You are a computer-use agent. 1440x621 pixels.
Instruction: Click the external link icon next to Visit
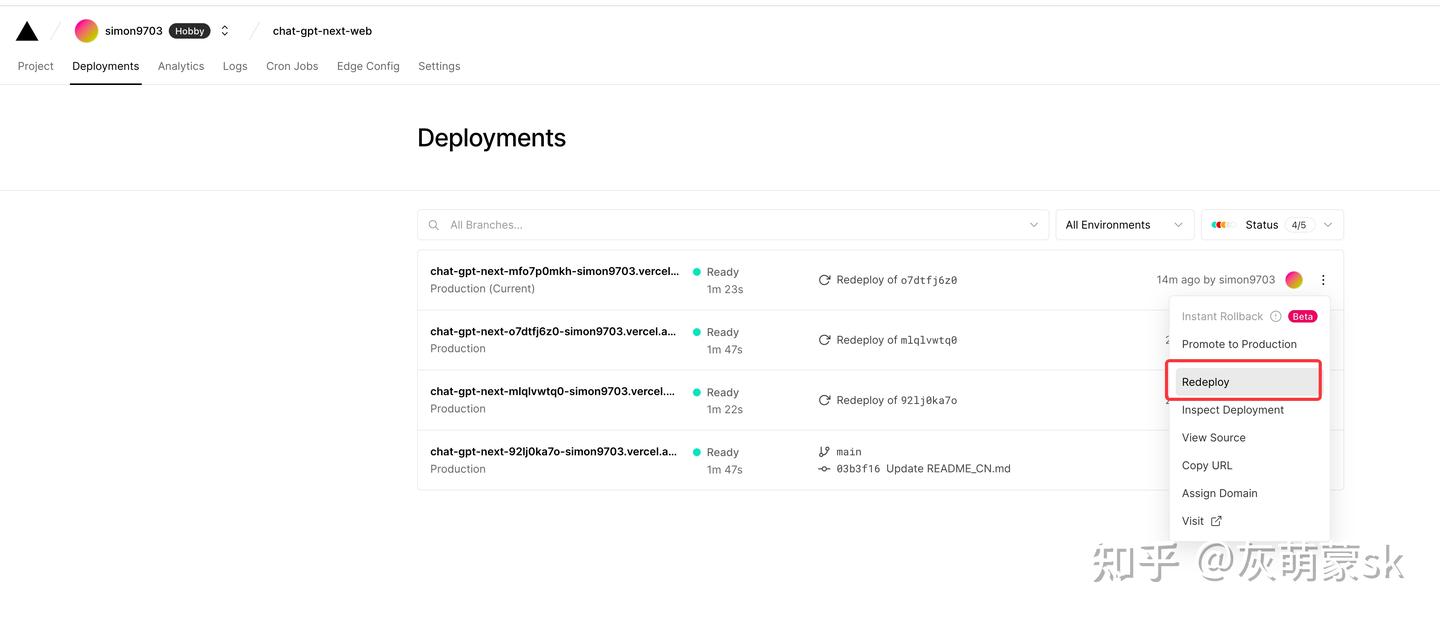(1216, 521)
